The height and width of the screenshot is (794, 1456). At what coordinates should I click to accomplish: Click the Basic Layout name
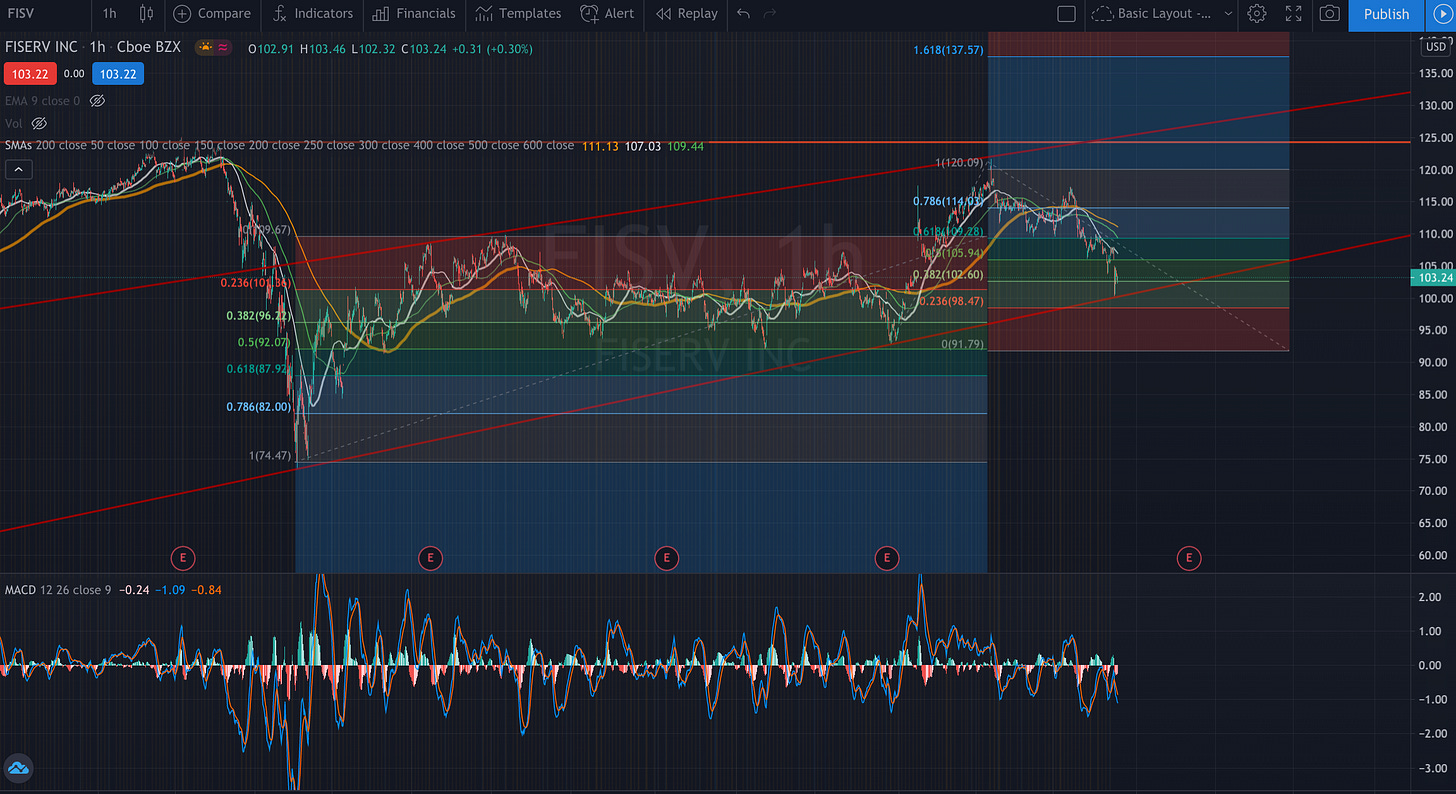click(x=1162, y=14)
